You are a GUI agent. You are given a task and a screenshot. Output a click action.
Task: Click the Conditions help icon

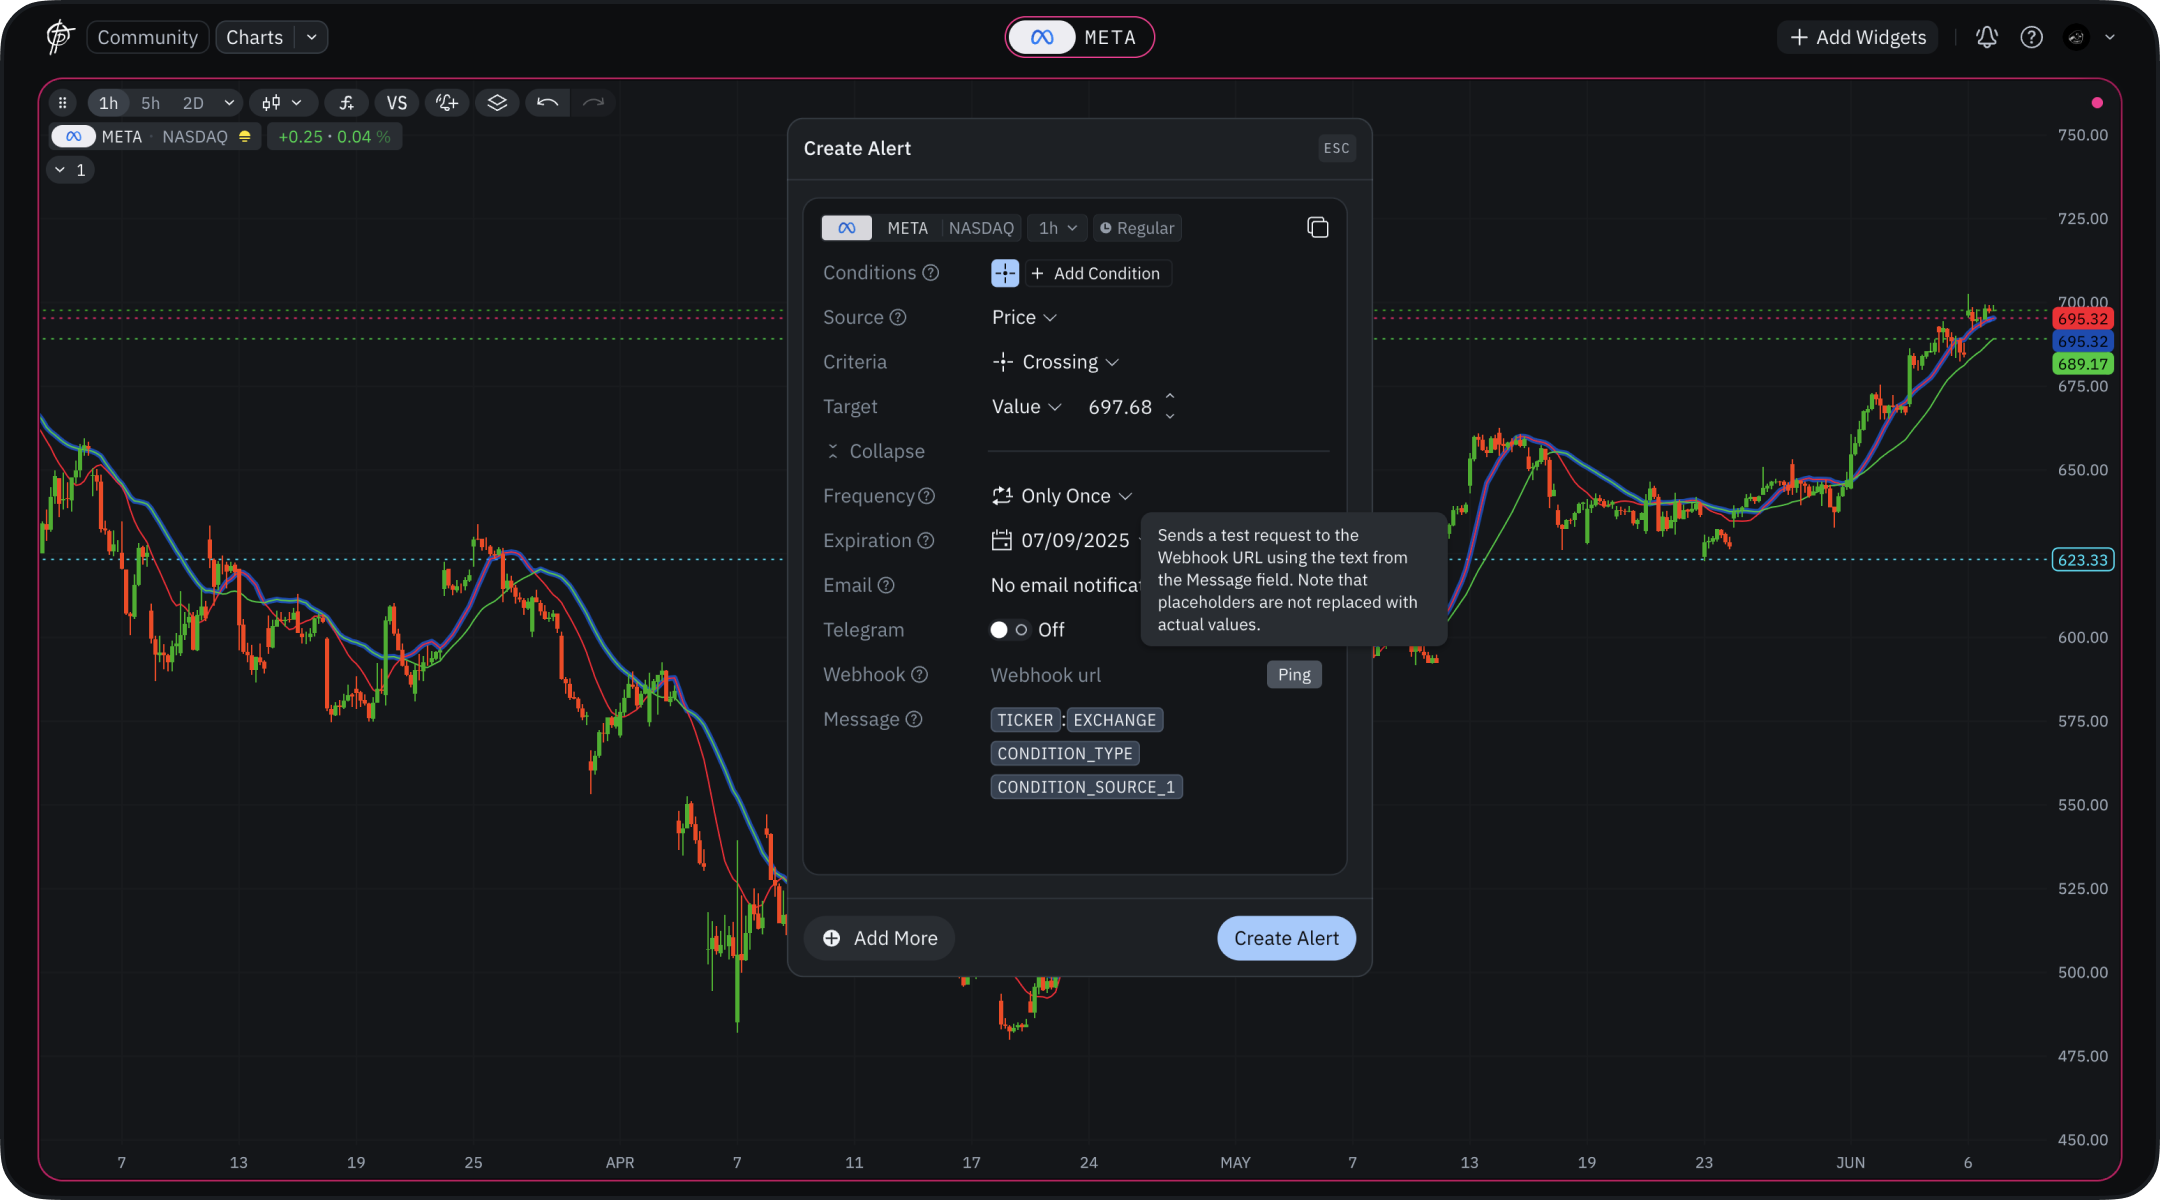click(930, 273)
